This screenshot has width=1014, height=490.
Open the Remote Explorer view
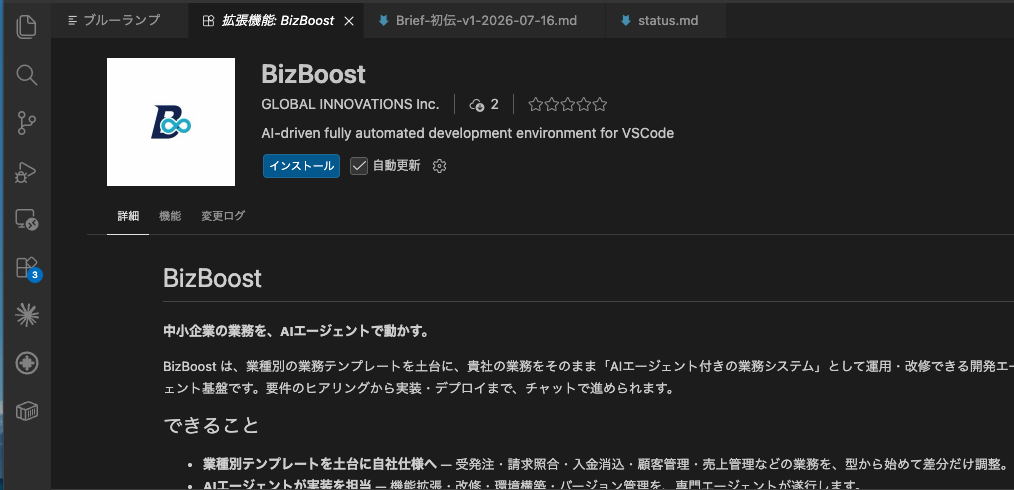click(27, 220)
